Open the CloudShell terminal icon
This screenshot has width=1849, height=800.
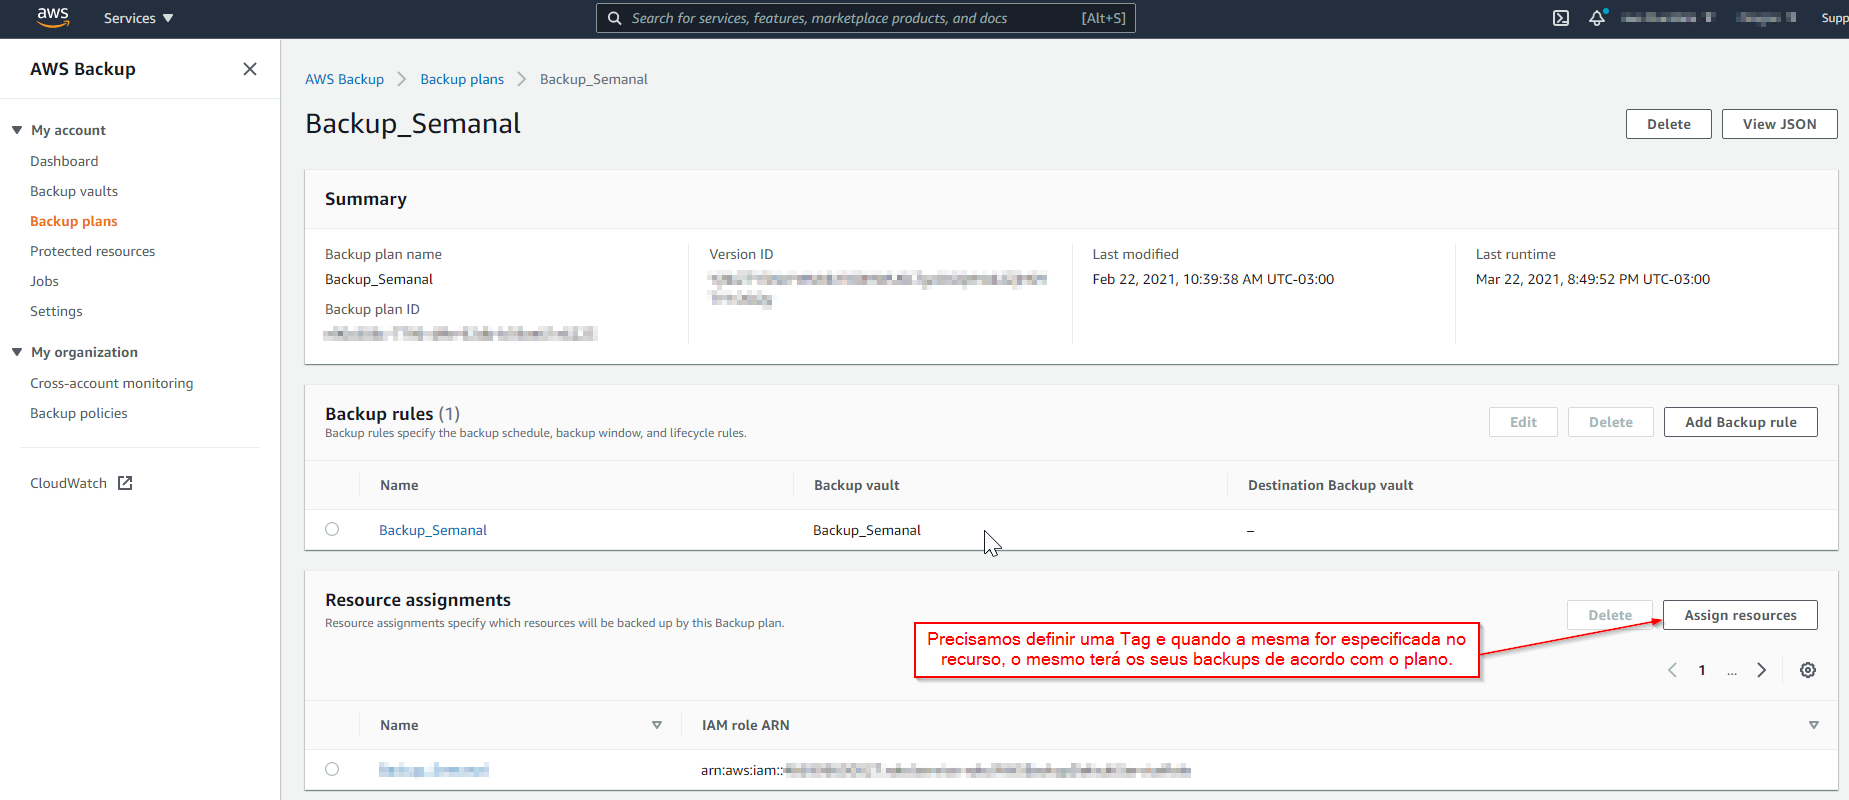point(1560,18)
